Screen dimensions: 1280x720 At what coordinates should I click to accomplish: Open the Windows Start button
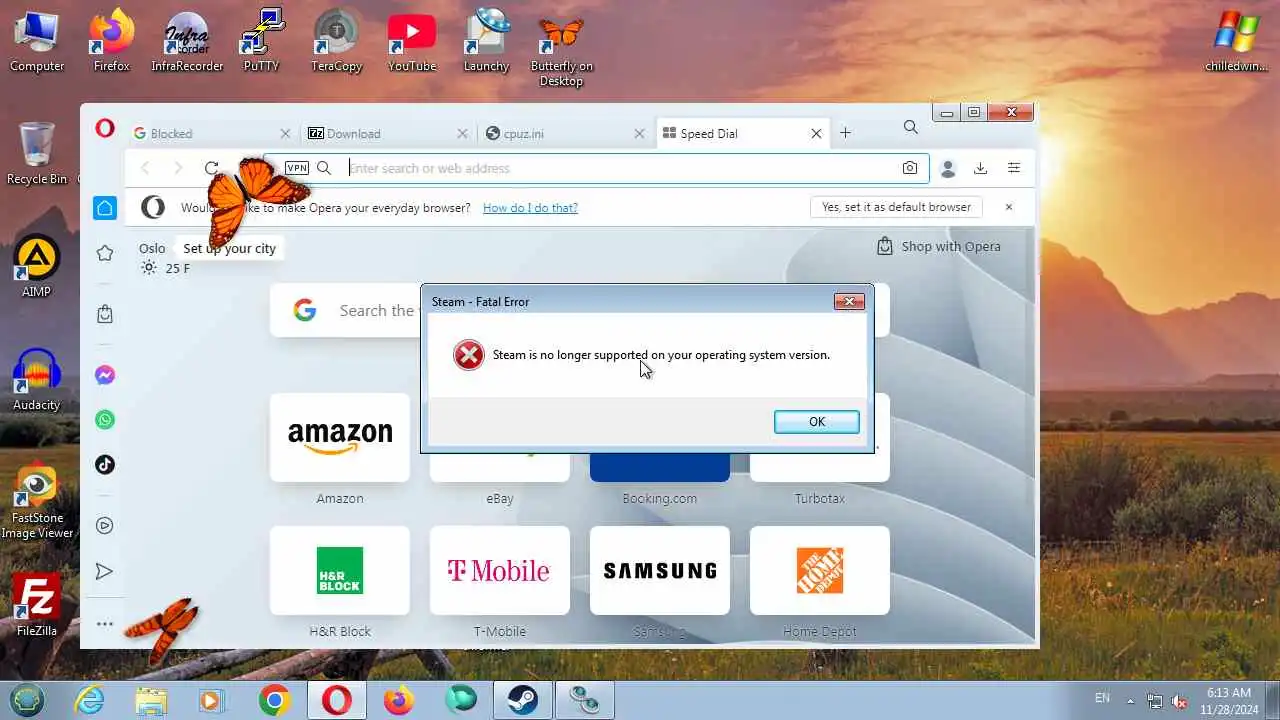coord(28,699)
